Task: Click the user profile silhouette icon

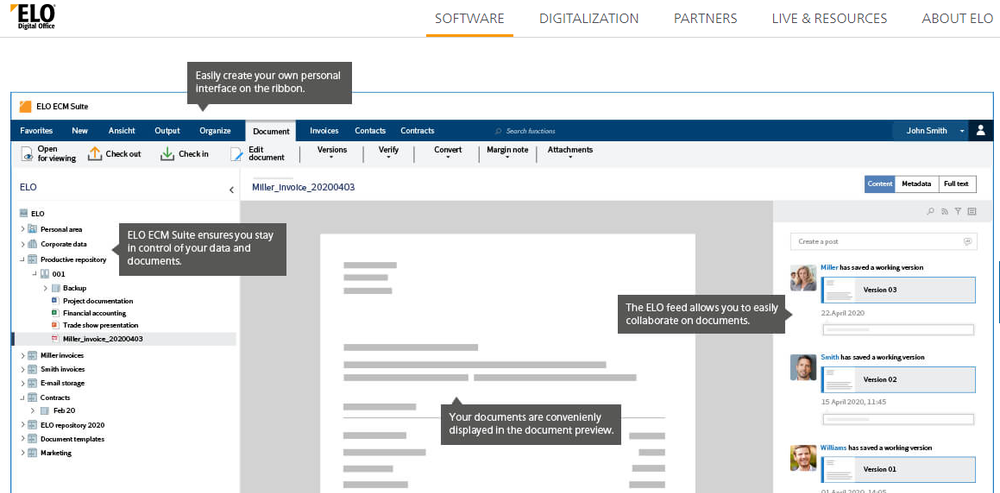Action: 981,131
